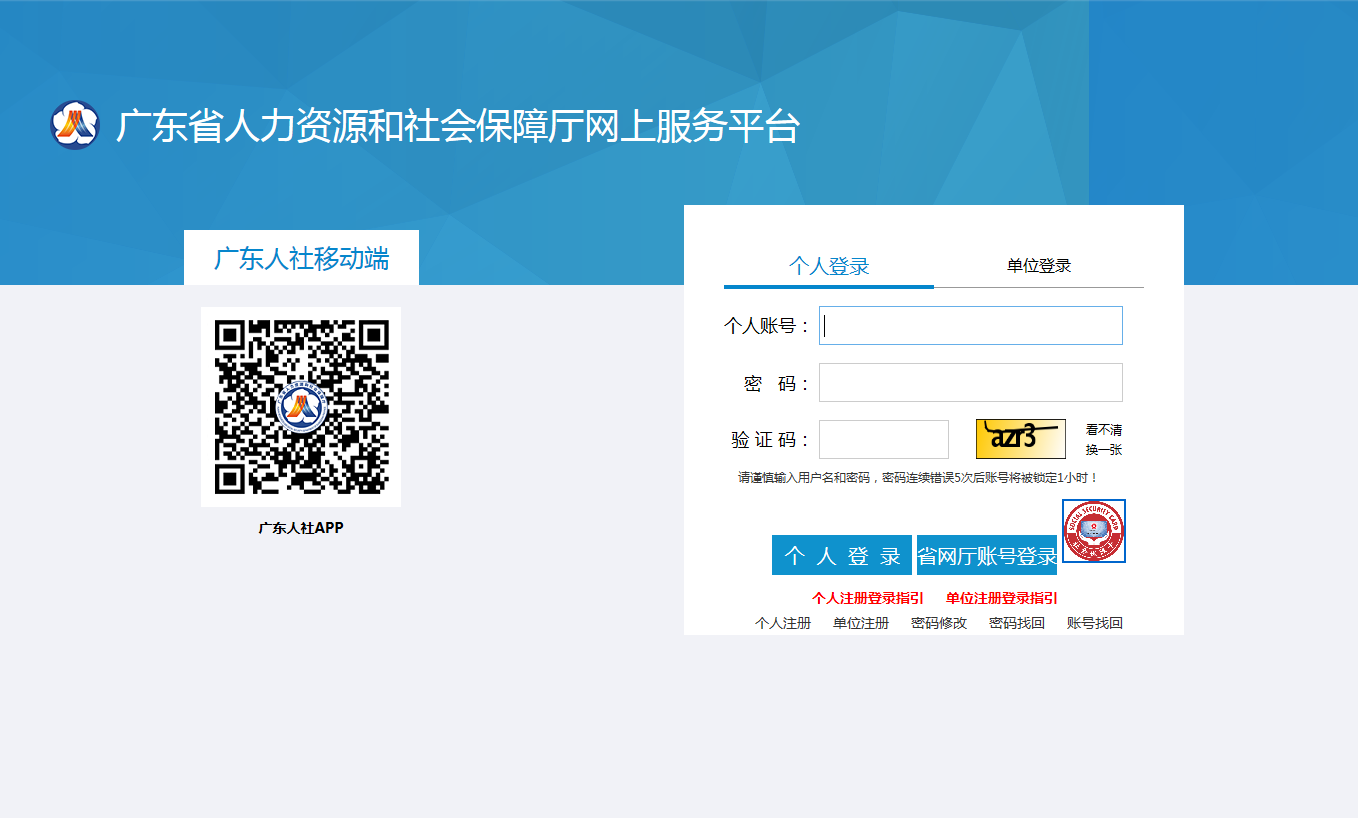Viewport: 1358px width, 818px height.
Task: Click the captcha image azr3
Action: [1021, 439]
